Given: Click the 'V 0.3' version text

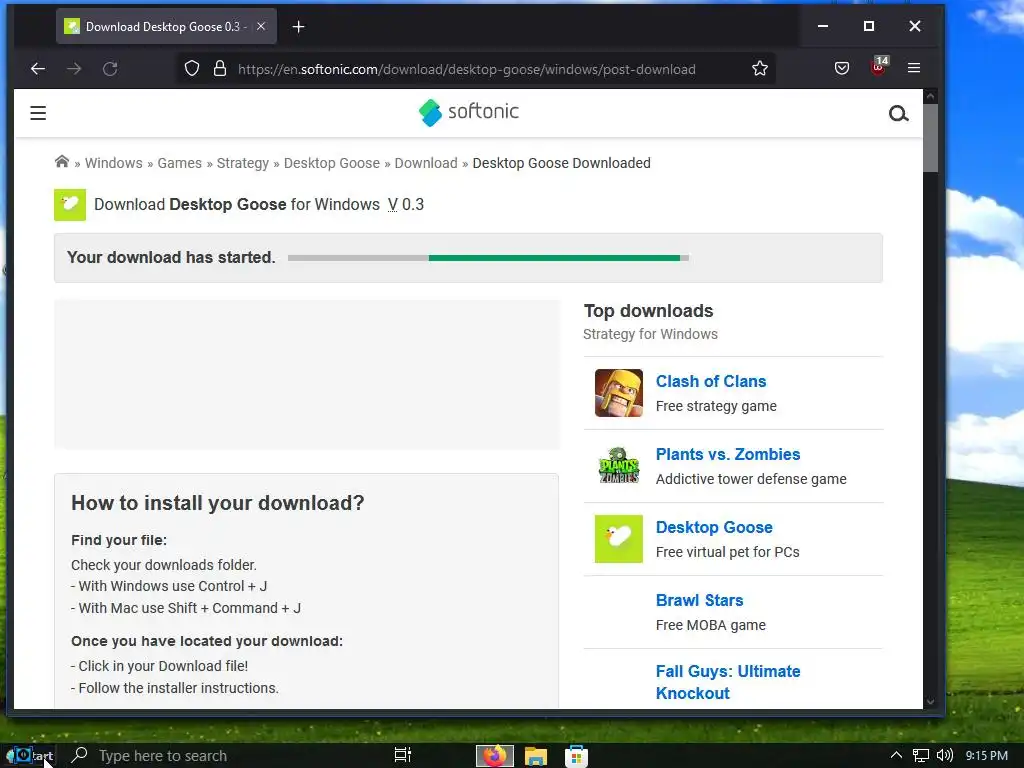Looking at the screenshot, I should pos(406,204).
